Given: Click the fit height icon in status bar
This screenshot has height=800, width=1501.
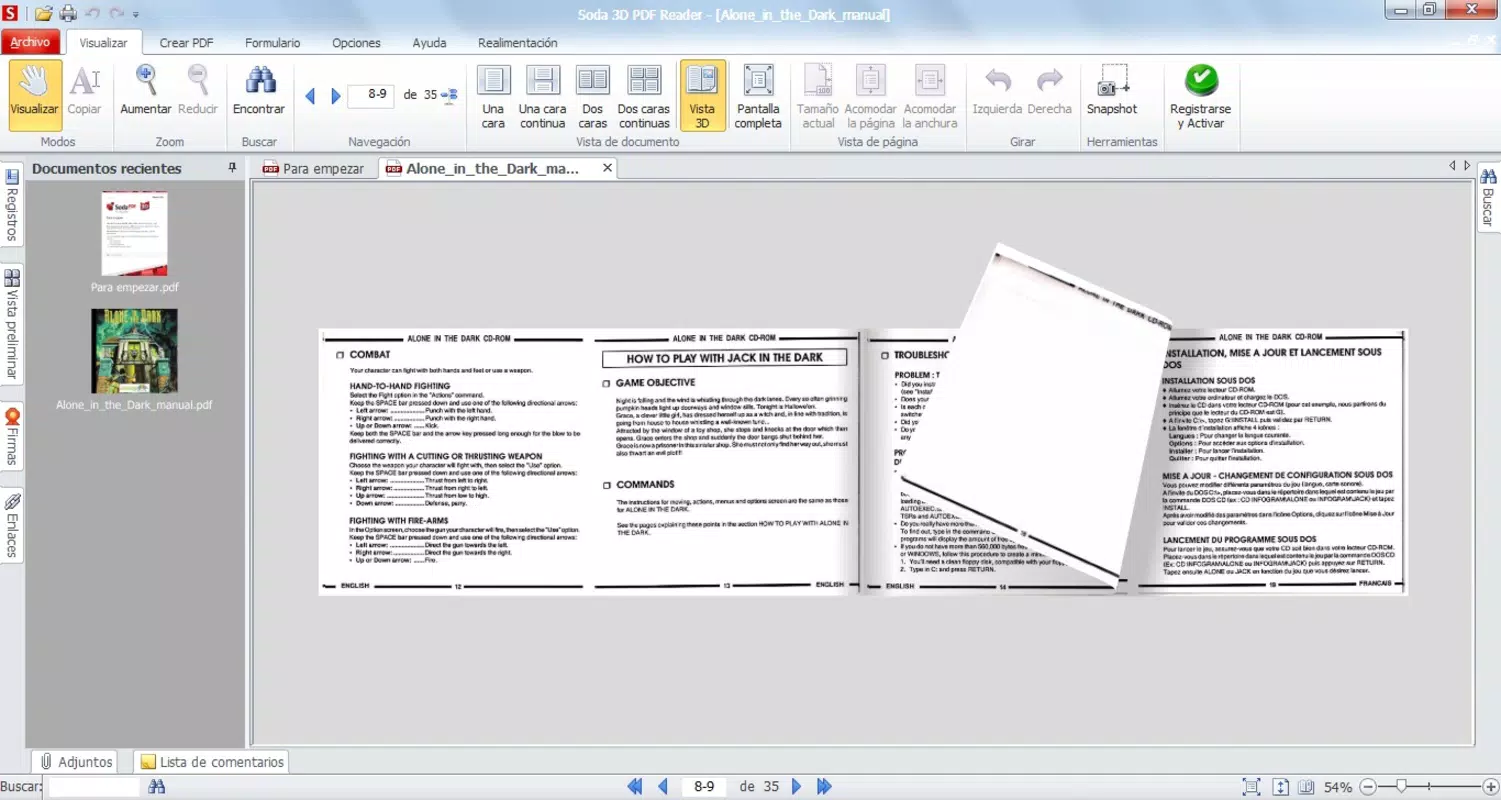Looking at the screenshot, I should click(x=1281, y=787).
